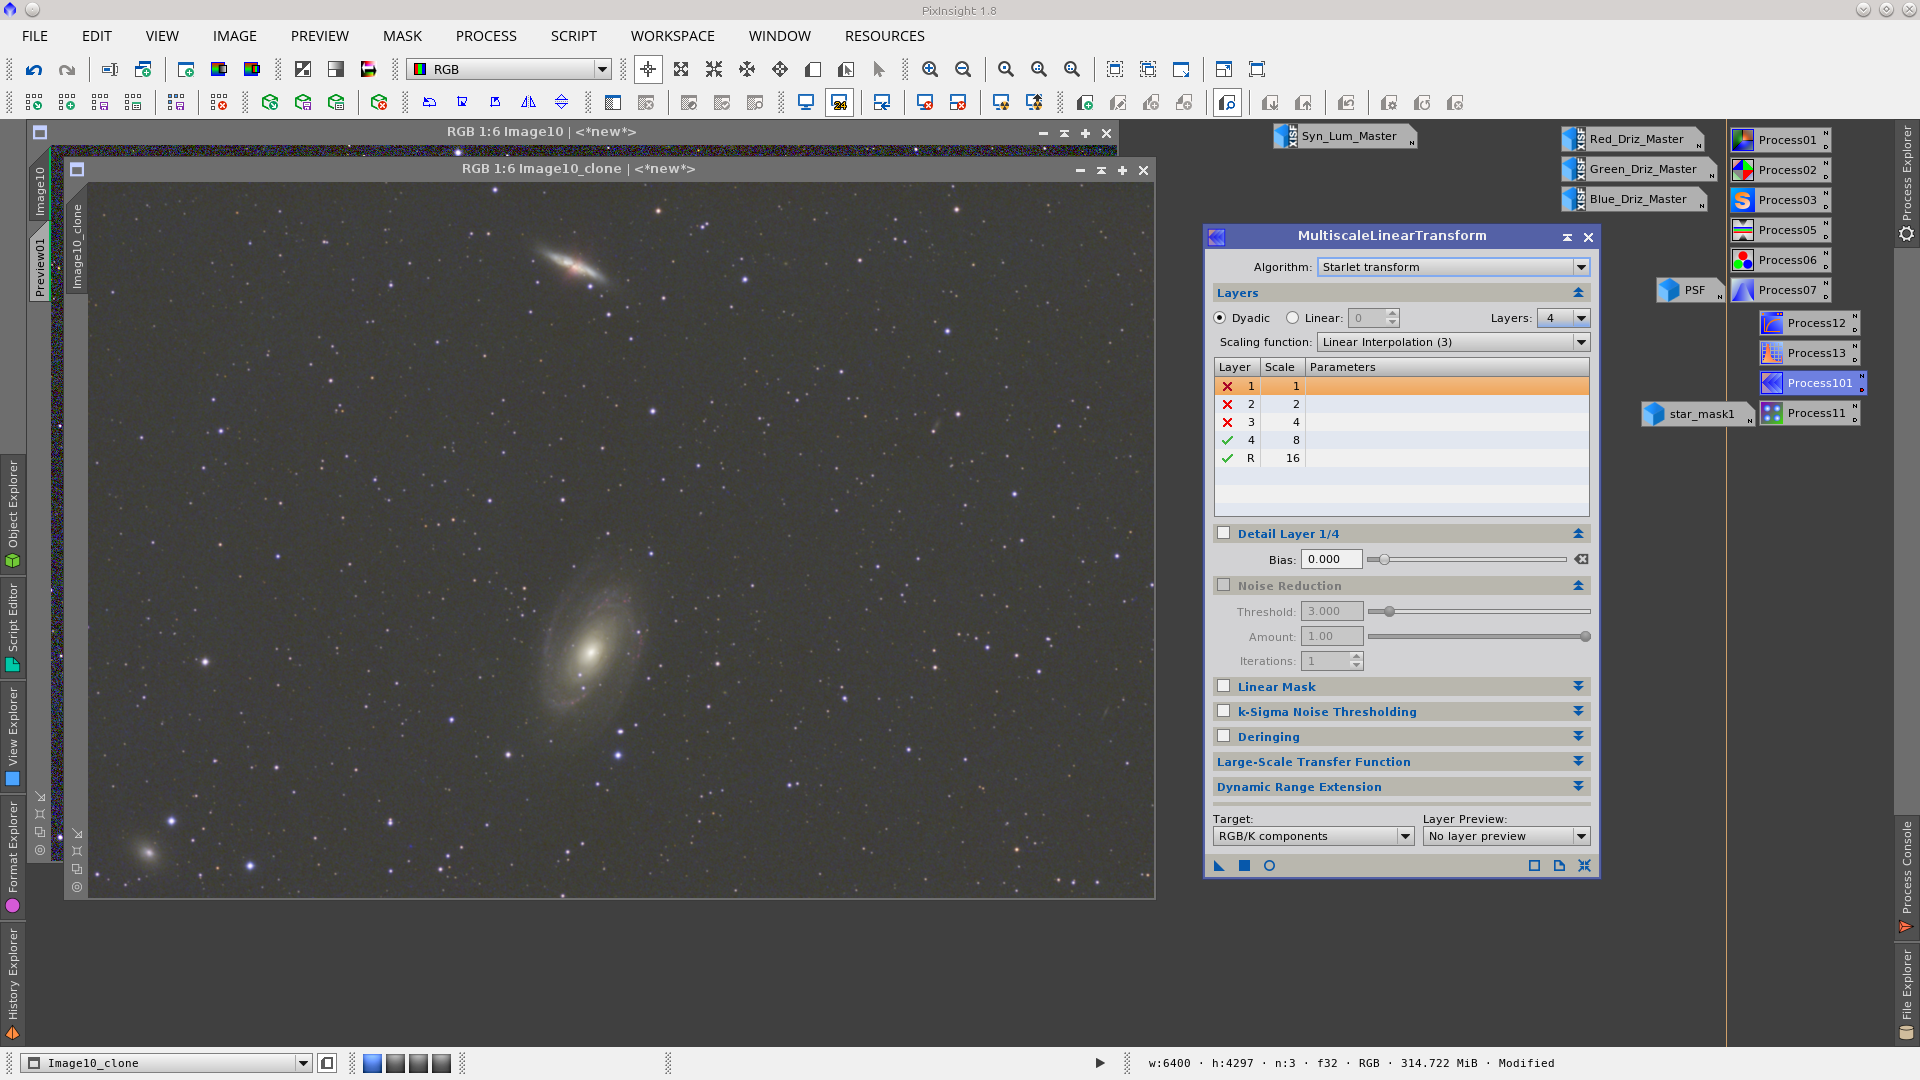Open the WORKSPACE menu

[x=672, y=36]
